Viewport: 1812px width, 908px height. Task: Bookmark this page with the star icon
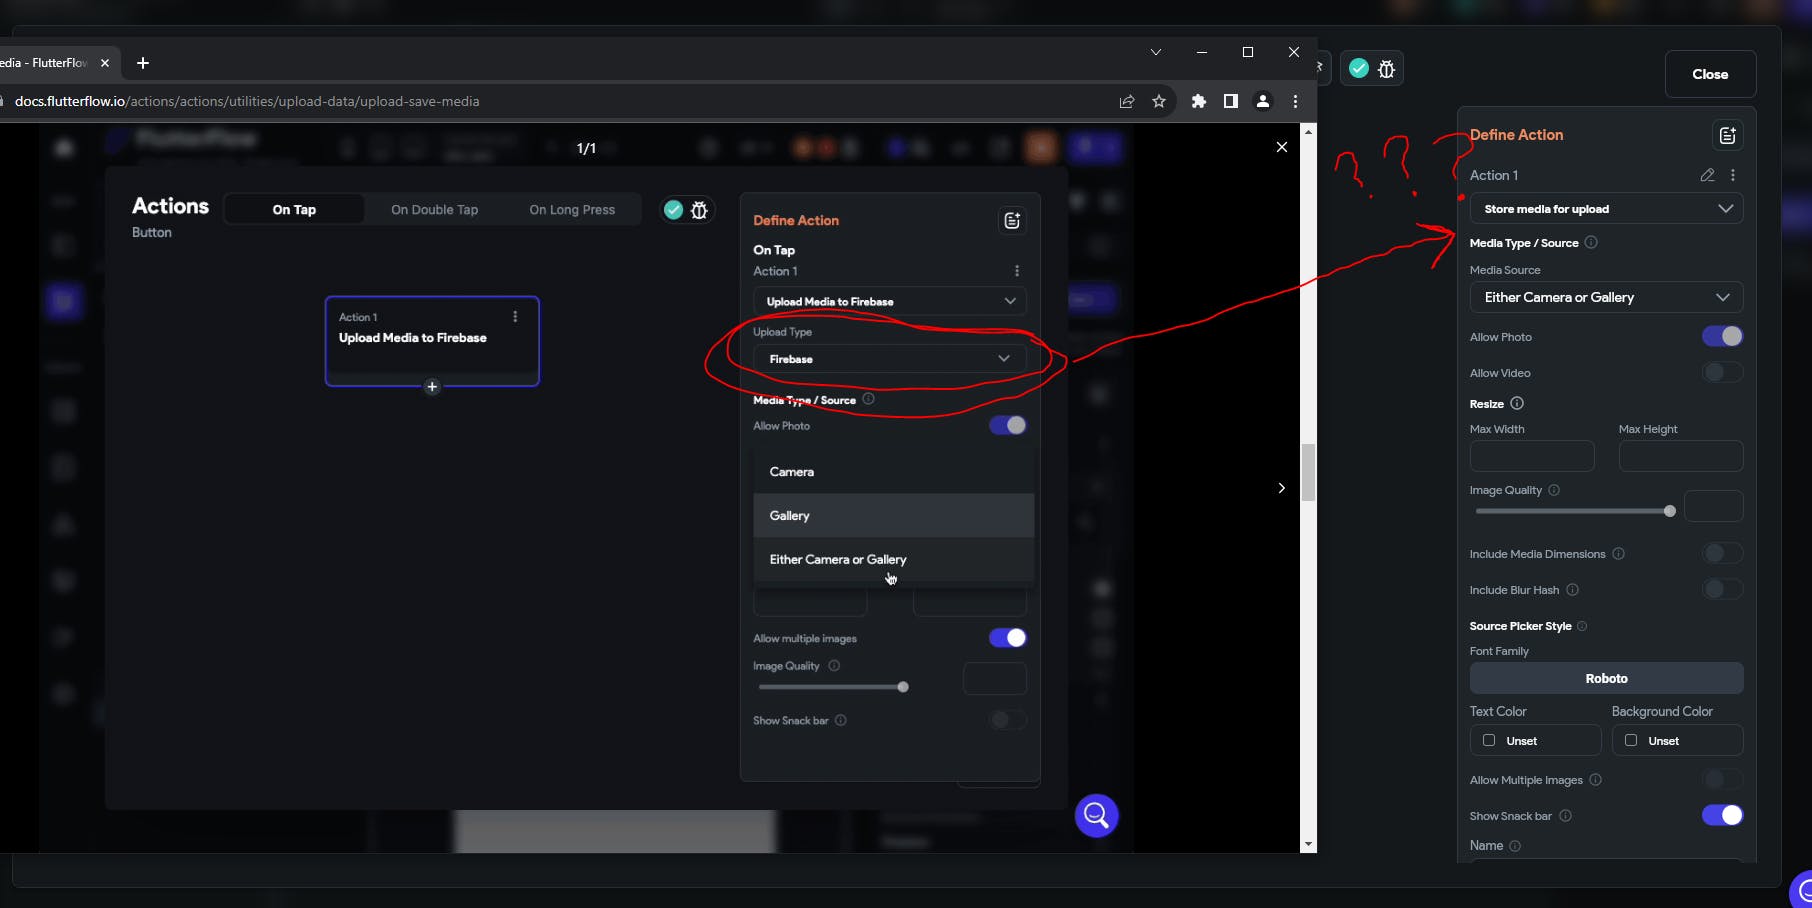tap(1159, 101)
